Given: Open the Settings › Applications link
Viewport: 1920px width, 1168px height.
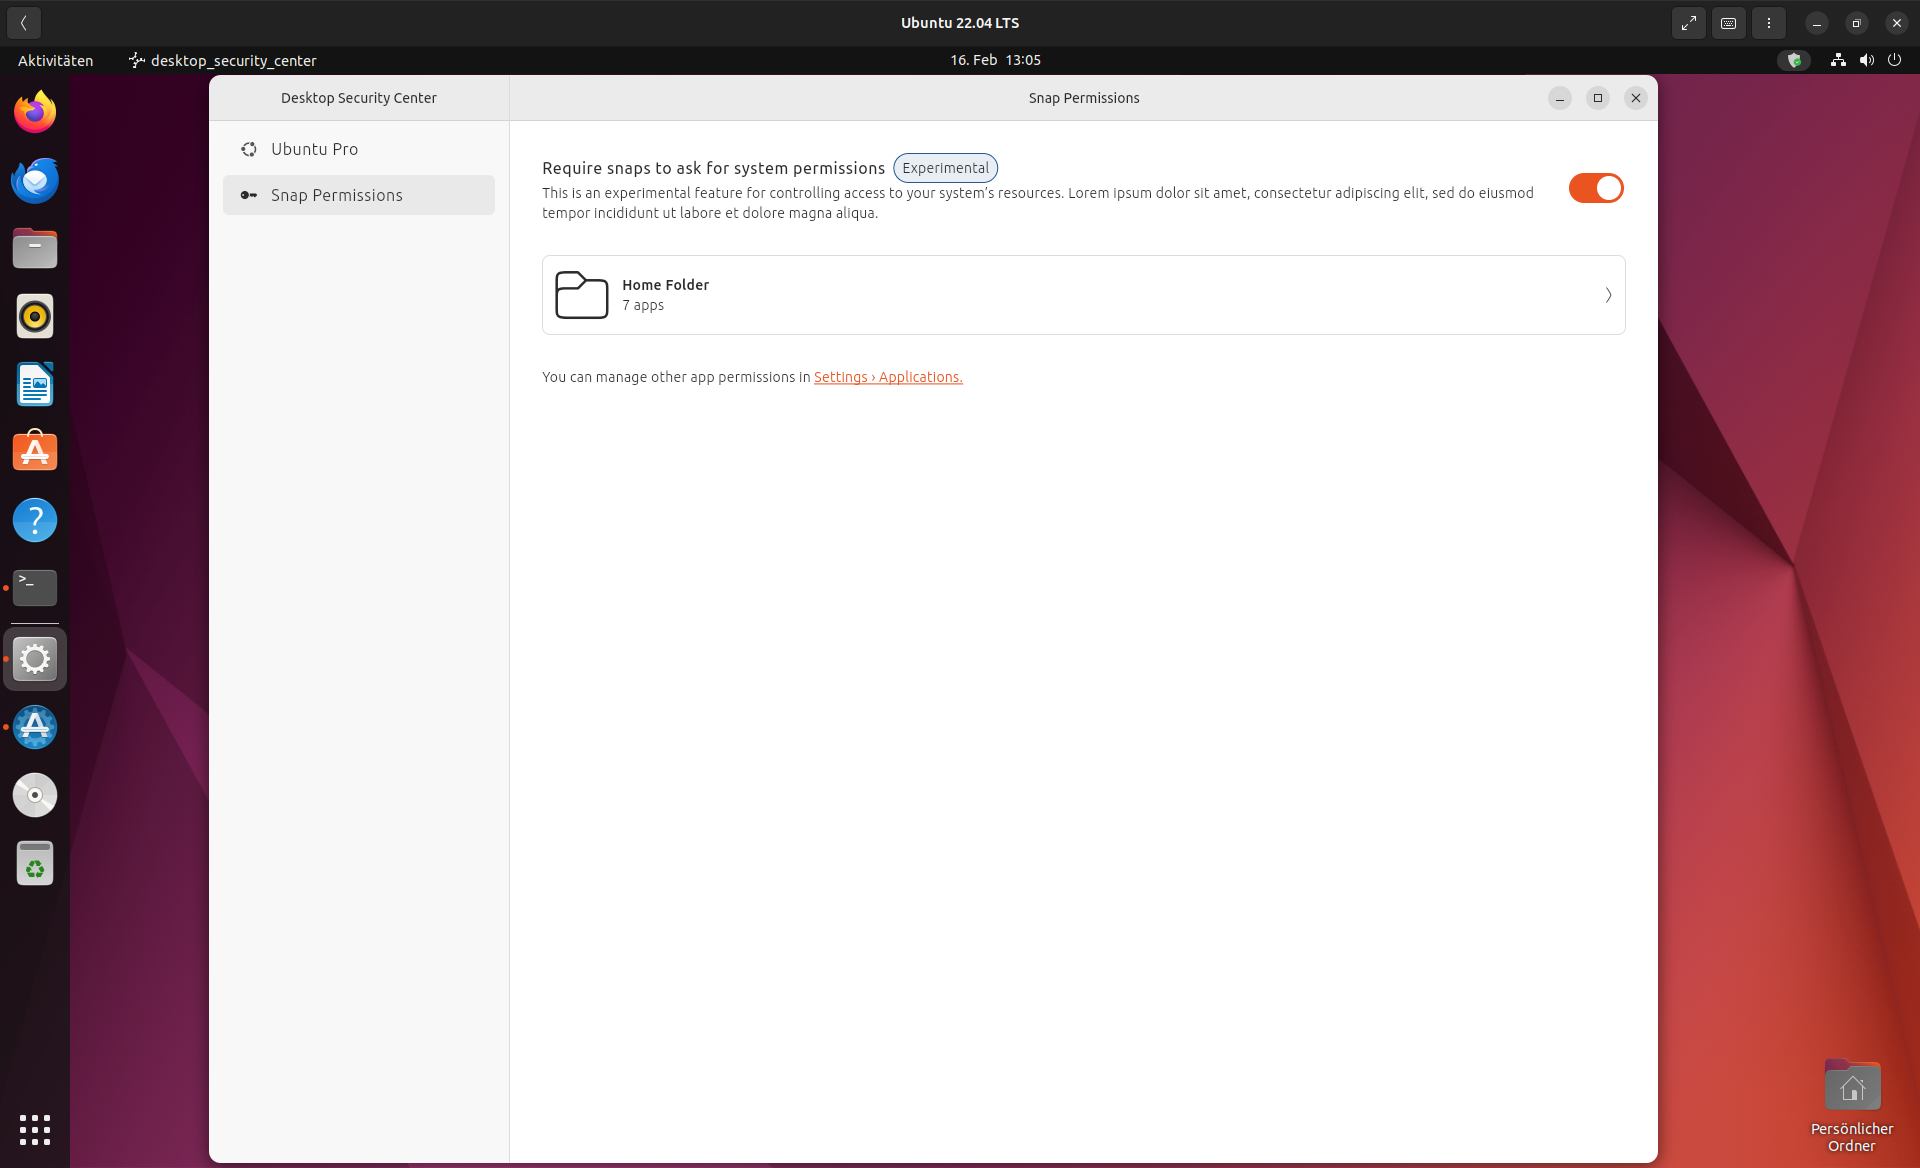Looking at the screenshot, I should [x=887, y=377].
